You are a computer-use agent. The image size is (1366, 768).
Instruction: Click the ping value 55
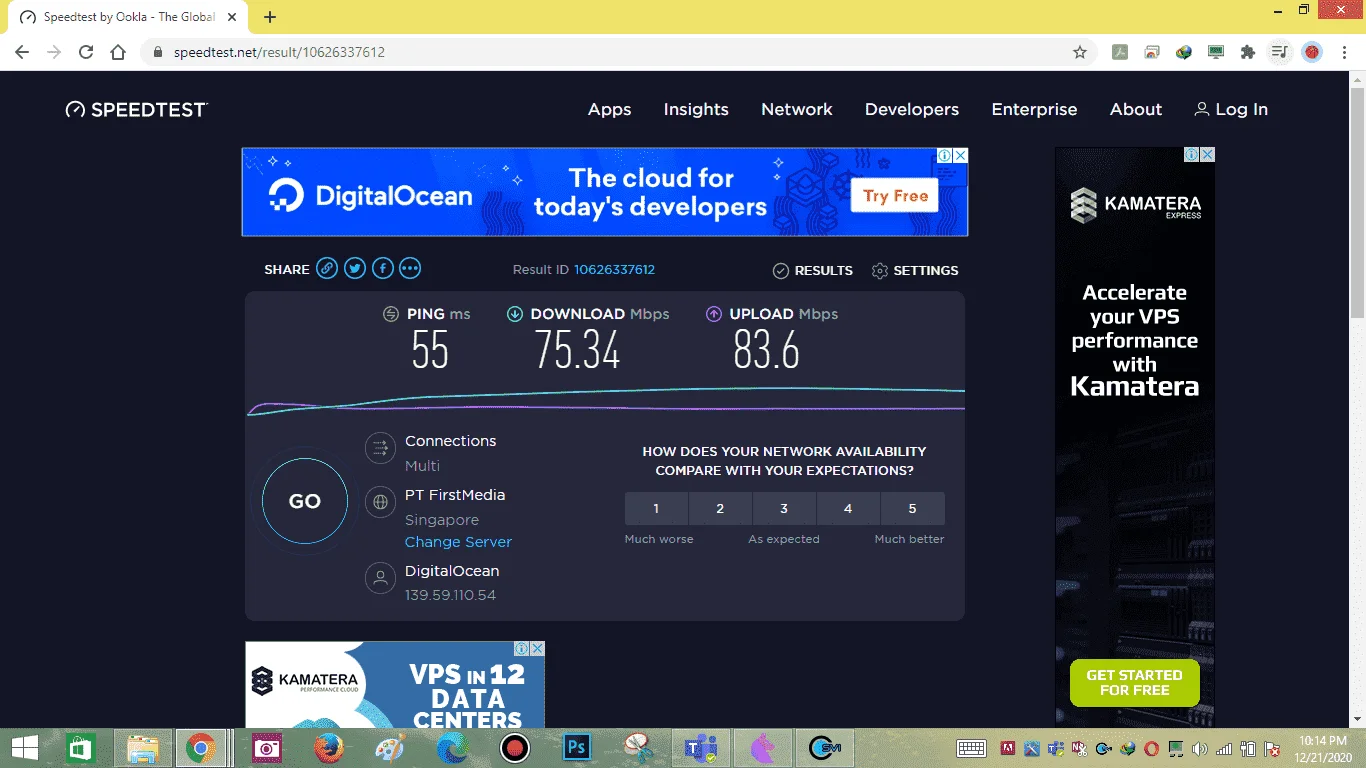tap(430, 350)
